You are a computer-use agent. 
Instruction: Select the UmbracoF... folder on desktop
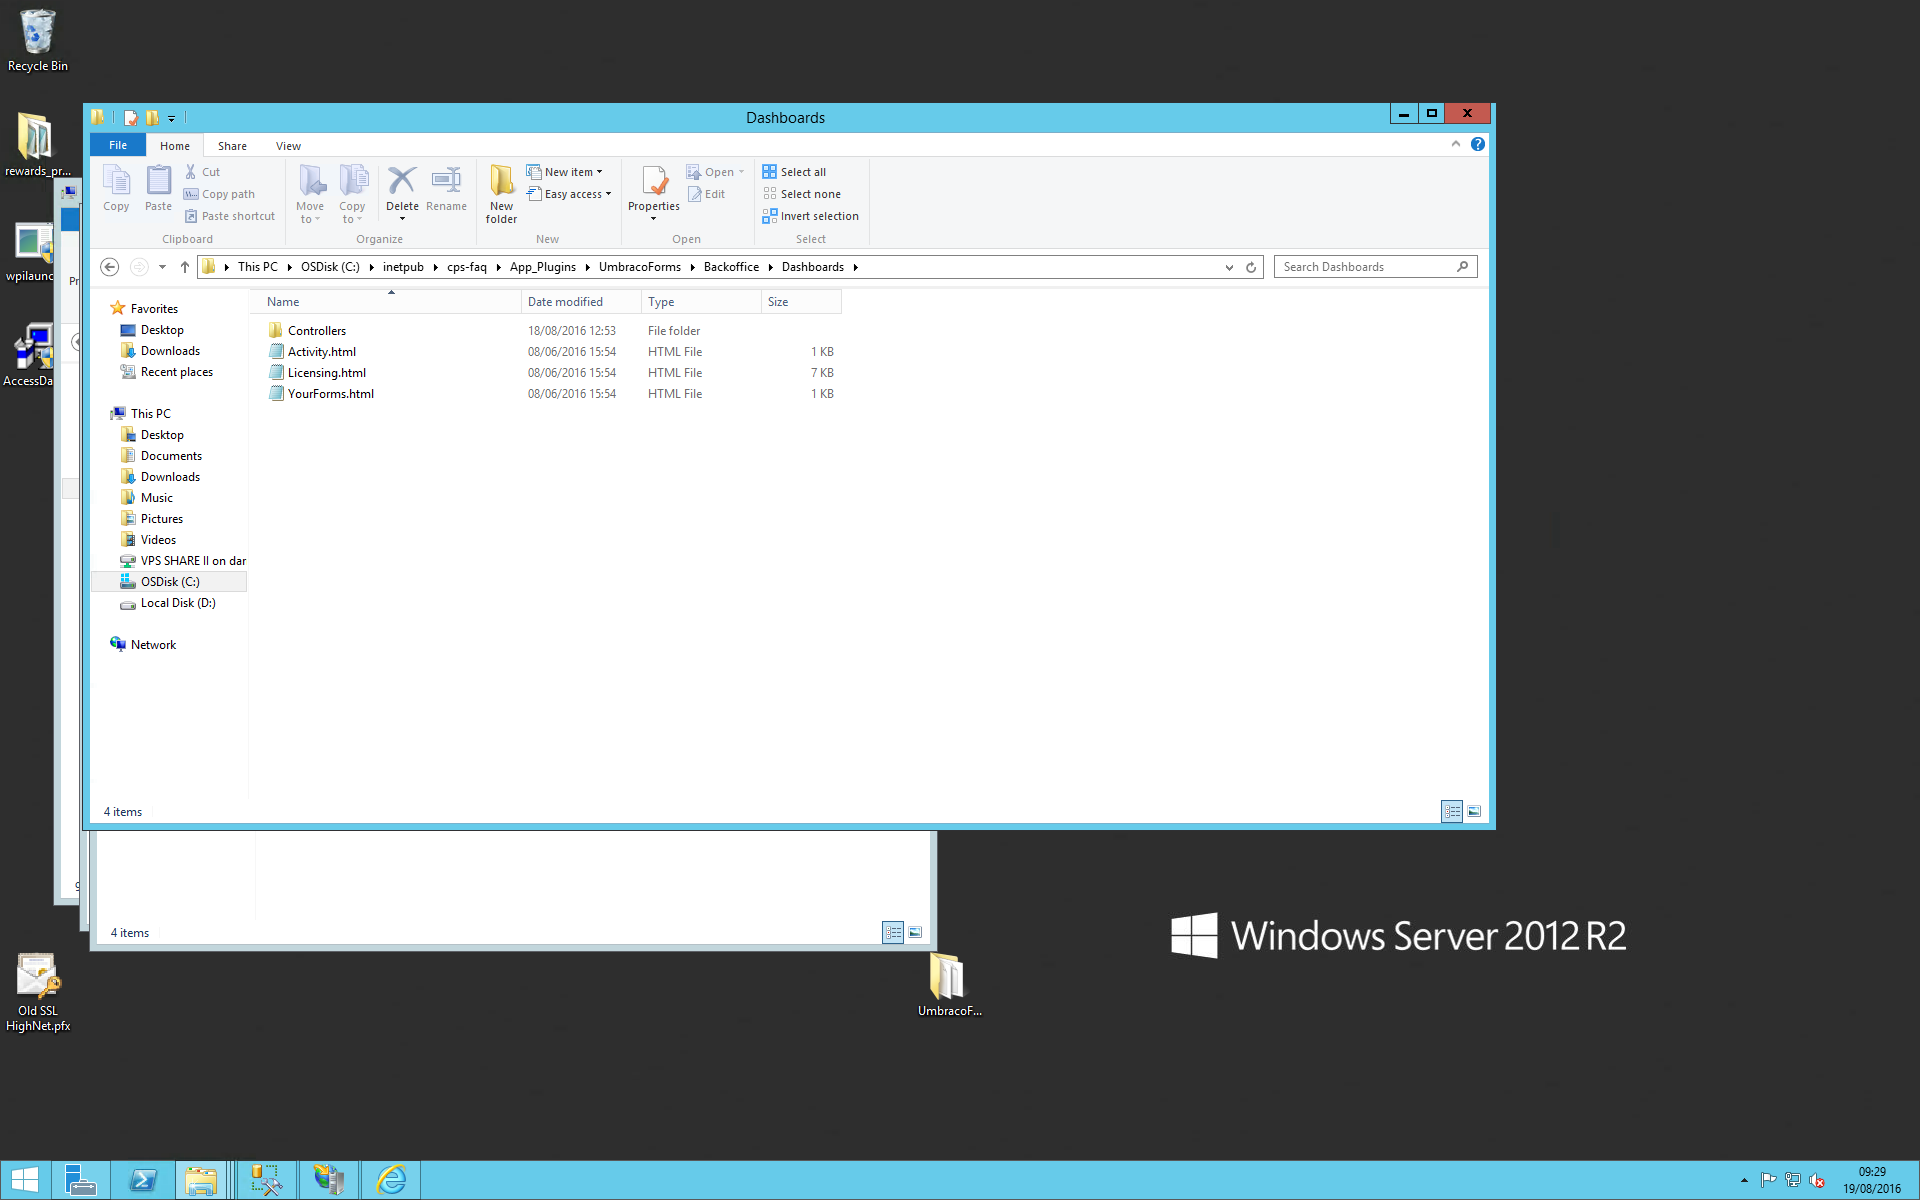pyautogui.click(x=949, y=984)
